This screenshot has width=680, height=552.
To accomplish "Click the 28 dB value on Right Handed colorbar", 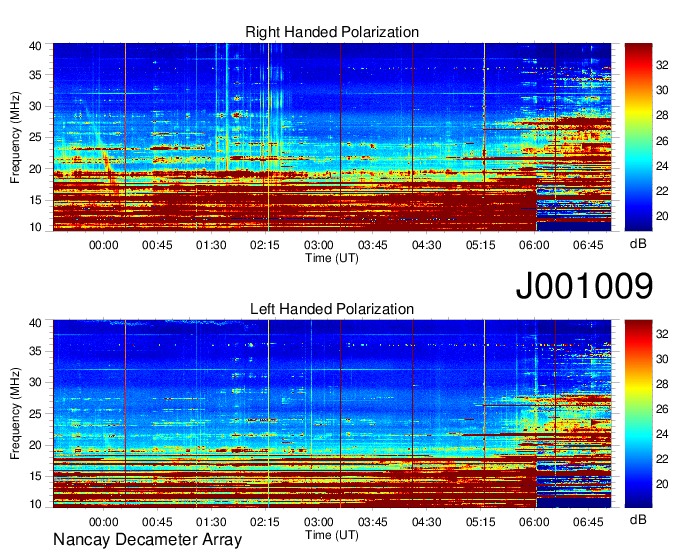I will pyautogui.click(x=662, y=115).
